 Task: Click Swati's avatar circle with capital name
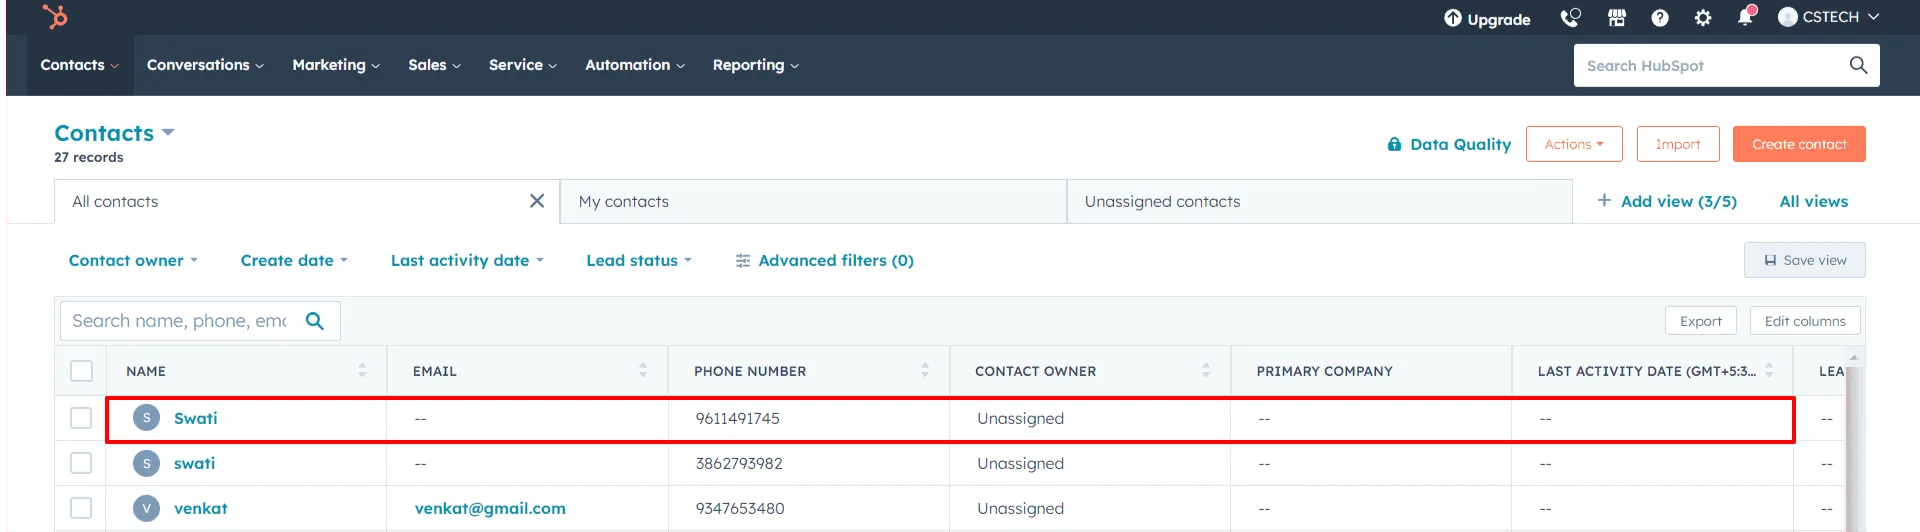[146, 418]
